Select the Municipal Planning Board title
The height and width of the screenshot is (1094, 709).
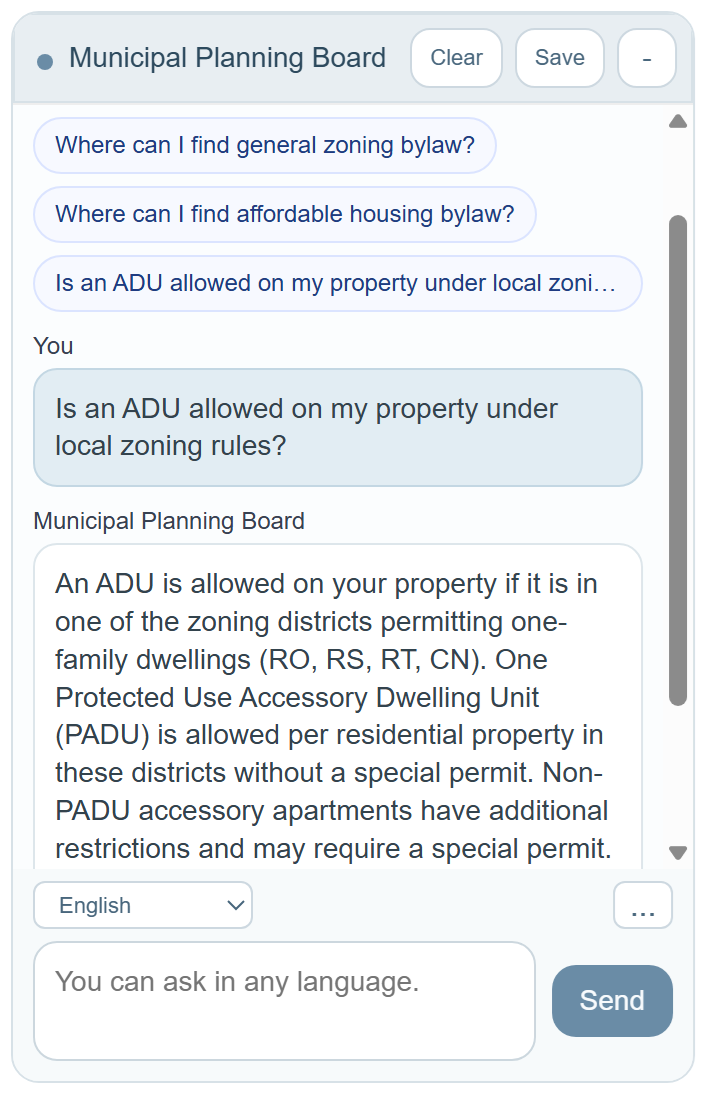click(x=228, y=57)
